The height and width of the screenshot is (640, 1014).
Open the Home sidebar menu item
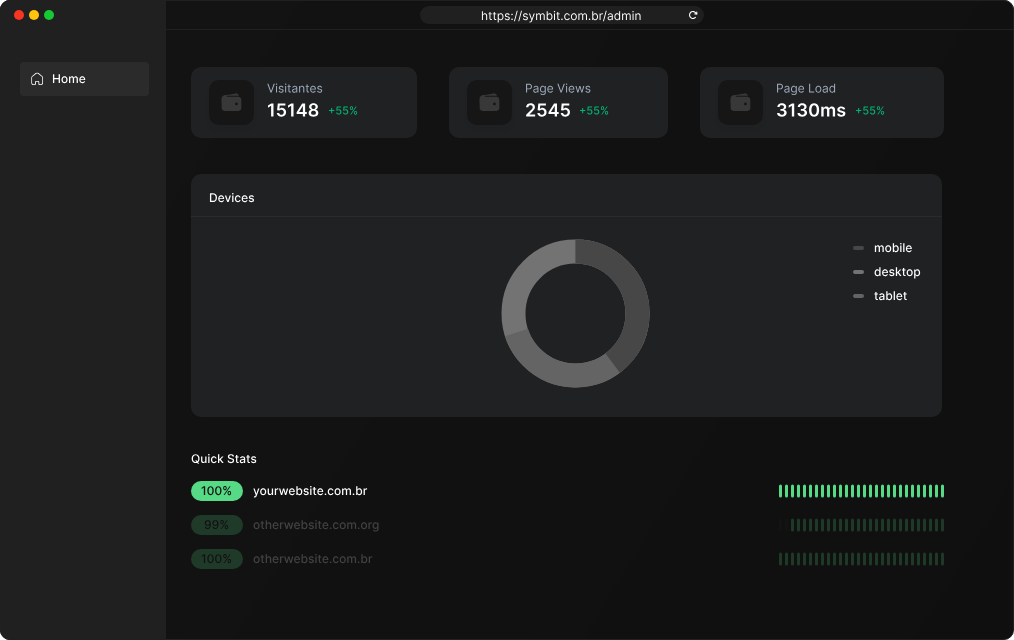(84, 79)
